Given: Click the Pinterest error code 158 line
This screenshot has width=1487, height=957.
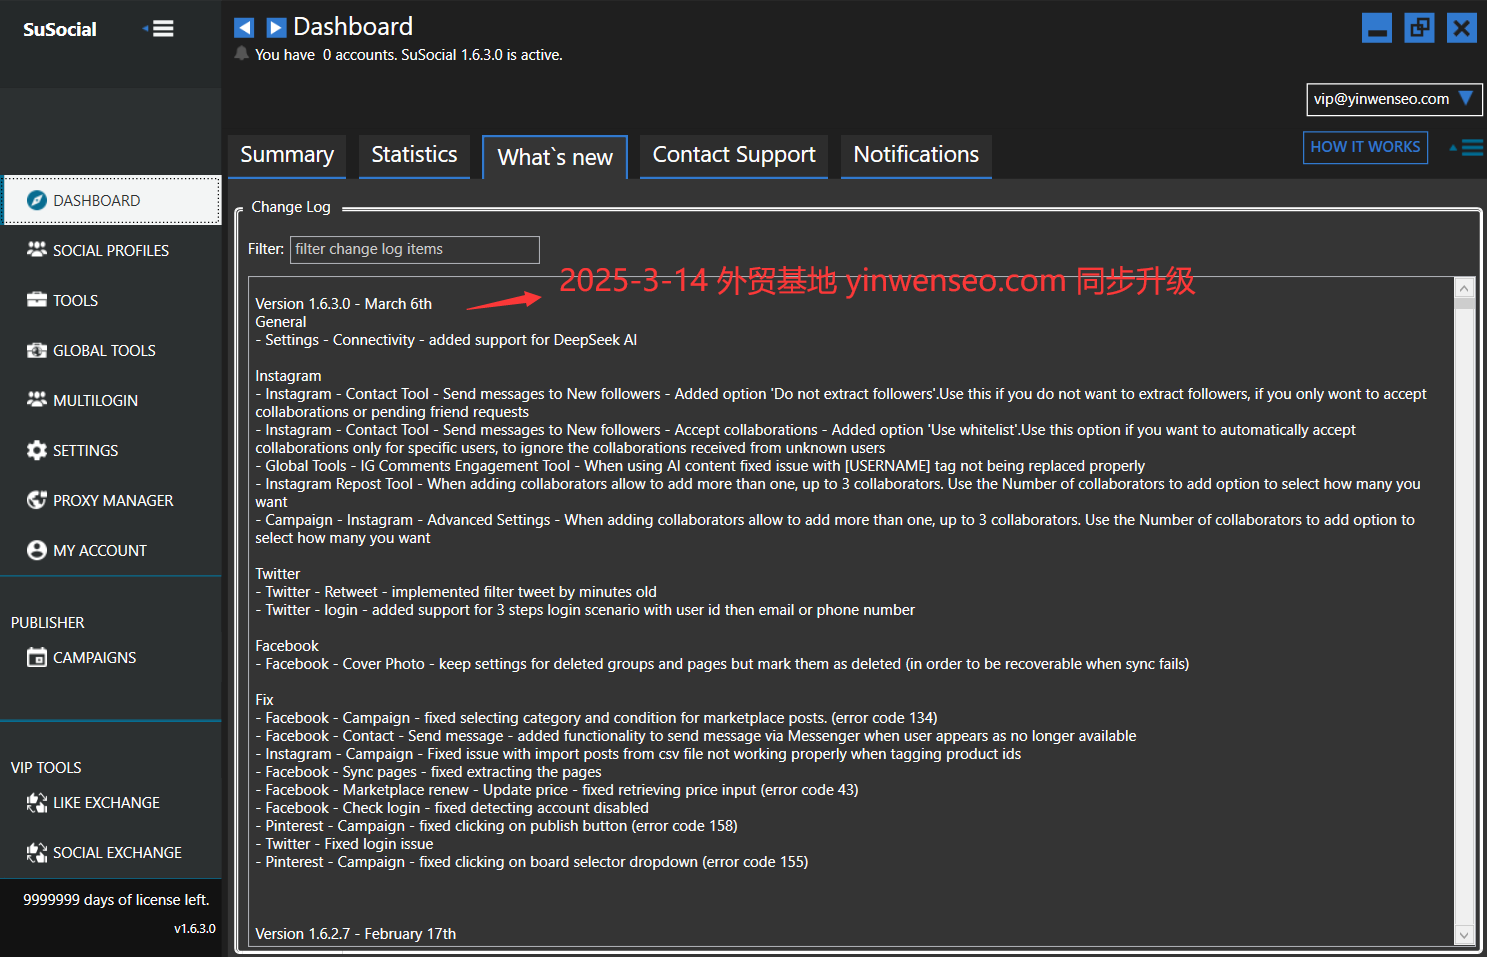Looking at the screenshot, I should tap(496, 825).
